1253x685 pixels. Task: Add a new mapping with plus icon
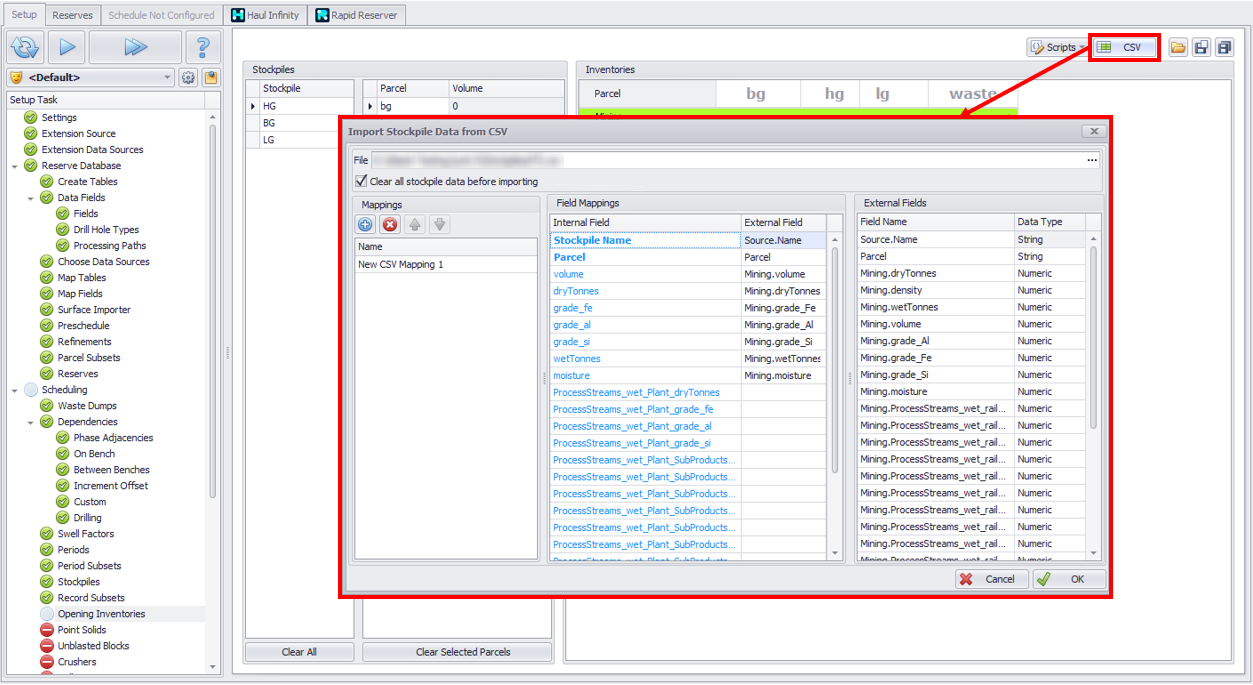pos(365,225)
